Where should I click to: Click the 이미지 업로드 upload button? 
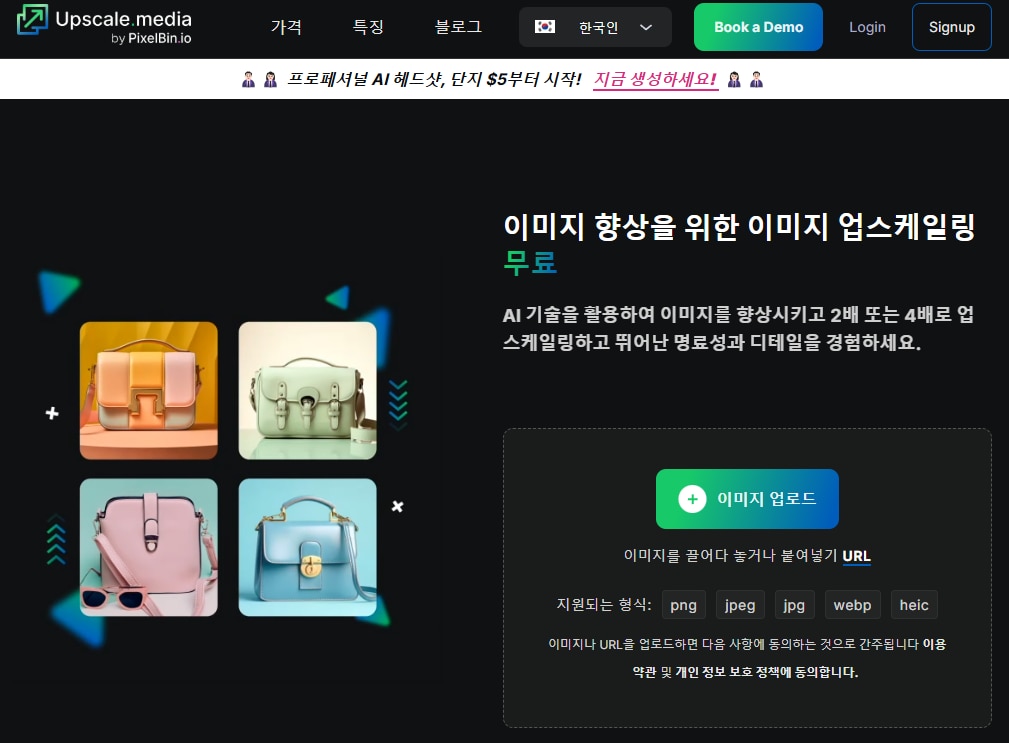pos(747,499)
